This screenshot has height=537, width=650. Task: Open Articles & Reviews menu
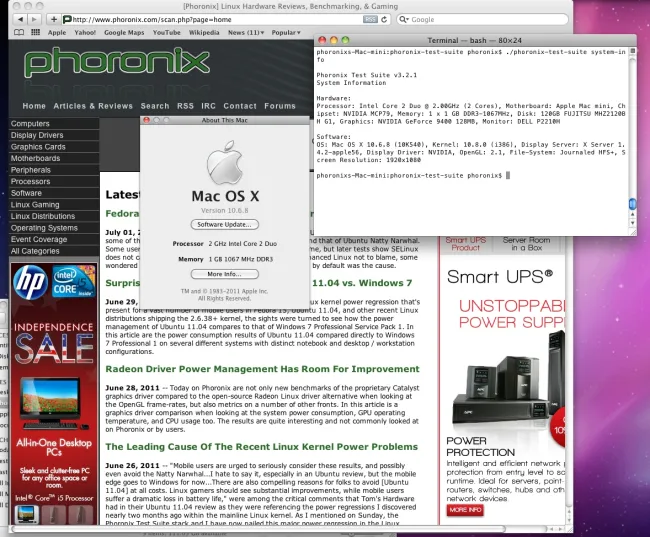[x=93, y=106]
